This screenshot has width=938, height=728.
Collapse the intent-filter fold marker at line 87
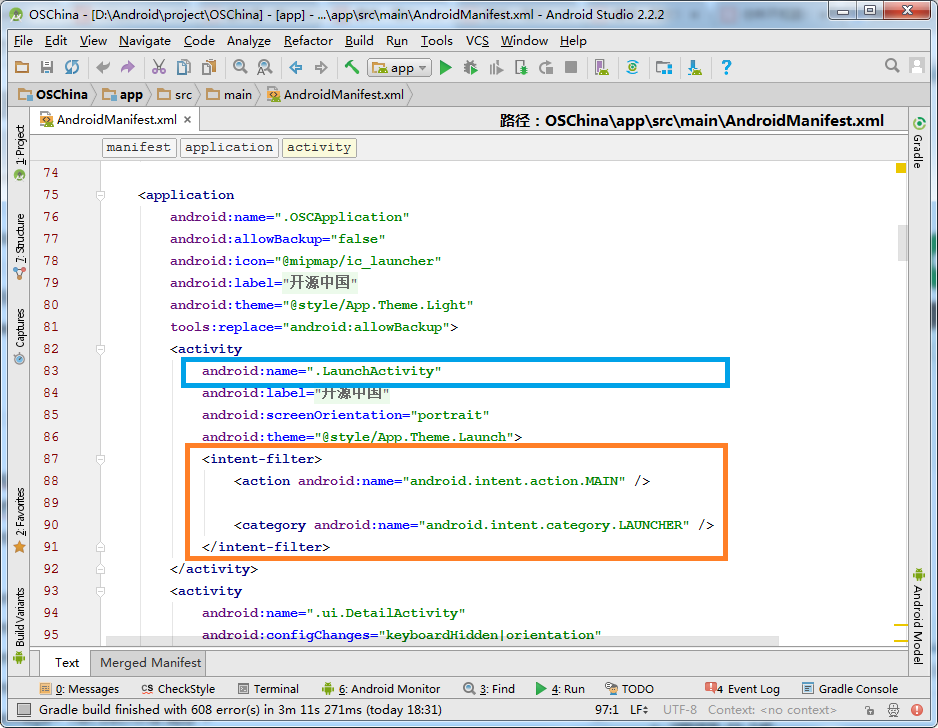click(x=100, y=459)
